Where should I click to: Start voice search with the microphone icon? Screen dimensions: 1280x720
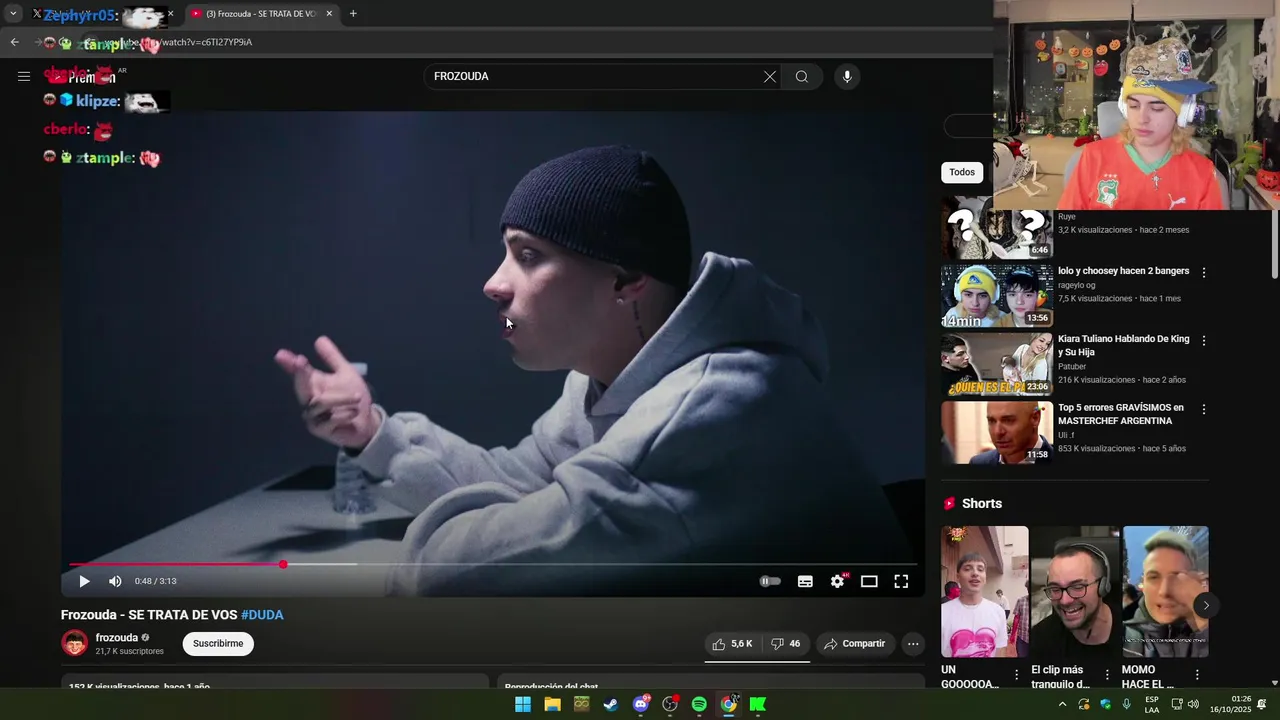tap(847, 76)
